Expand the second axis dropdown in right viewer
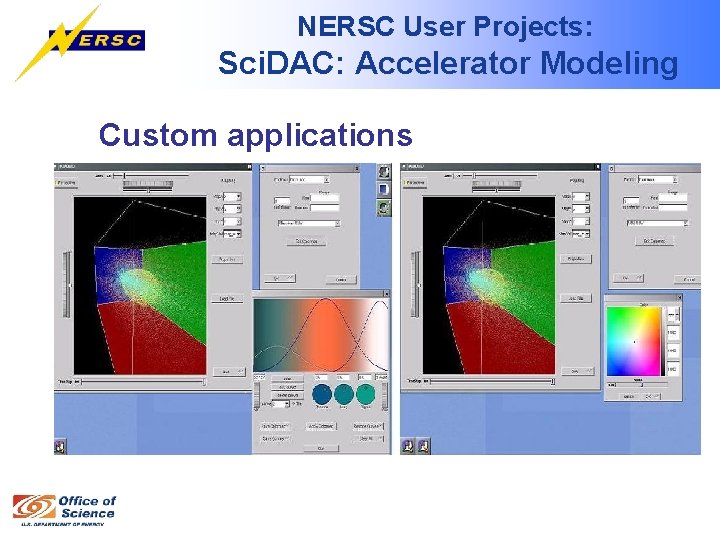The height and width of the screenshot is (540, 720). click(x=580, y=209)
